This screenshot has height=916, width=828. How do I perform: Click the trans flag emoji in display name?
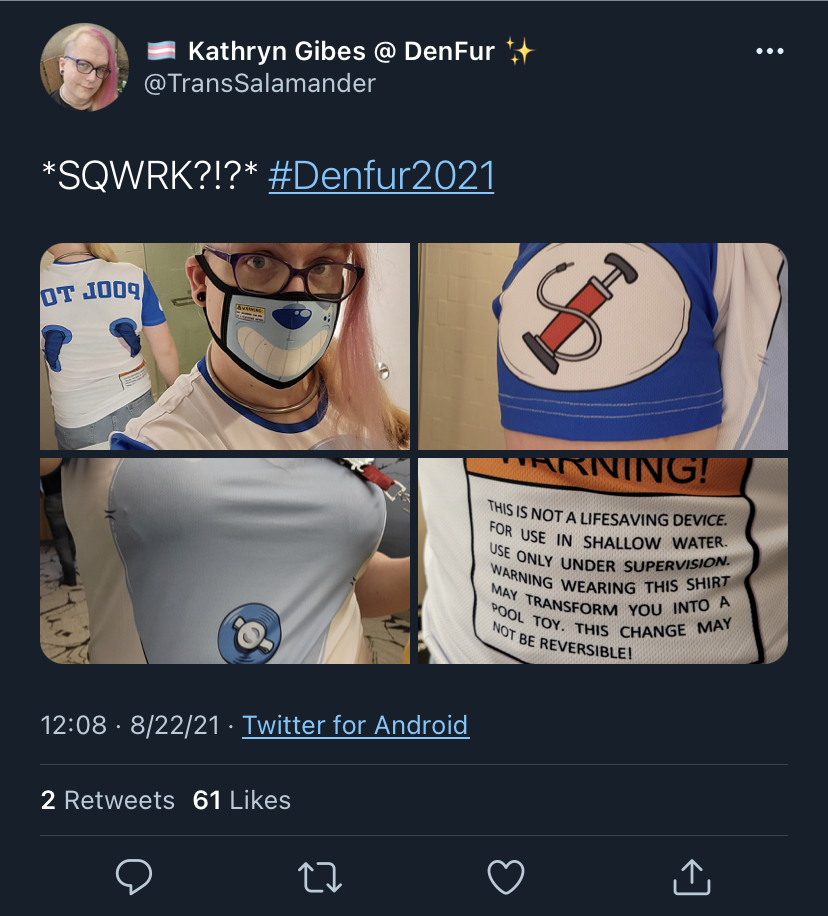pyautogui.click(x=161, y=51)
